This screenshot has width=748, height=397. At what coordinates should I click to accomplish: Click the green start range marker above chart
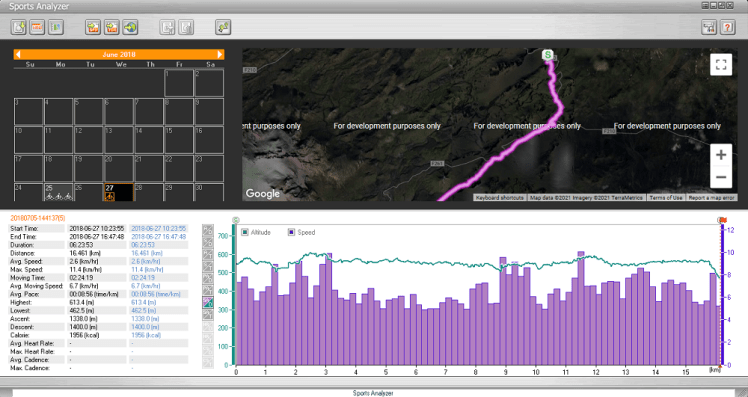coord(235,220)
